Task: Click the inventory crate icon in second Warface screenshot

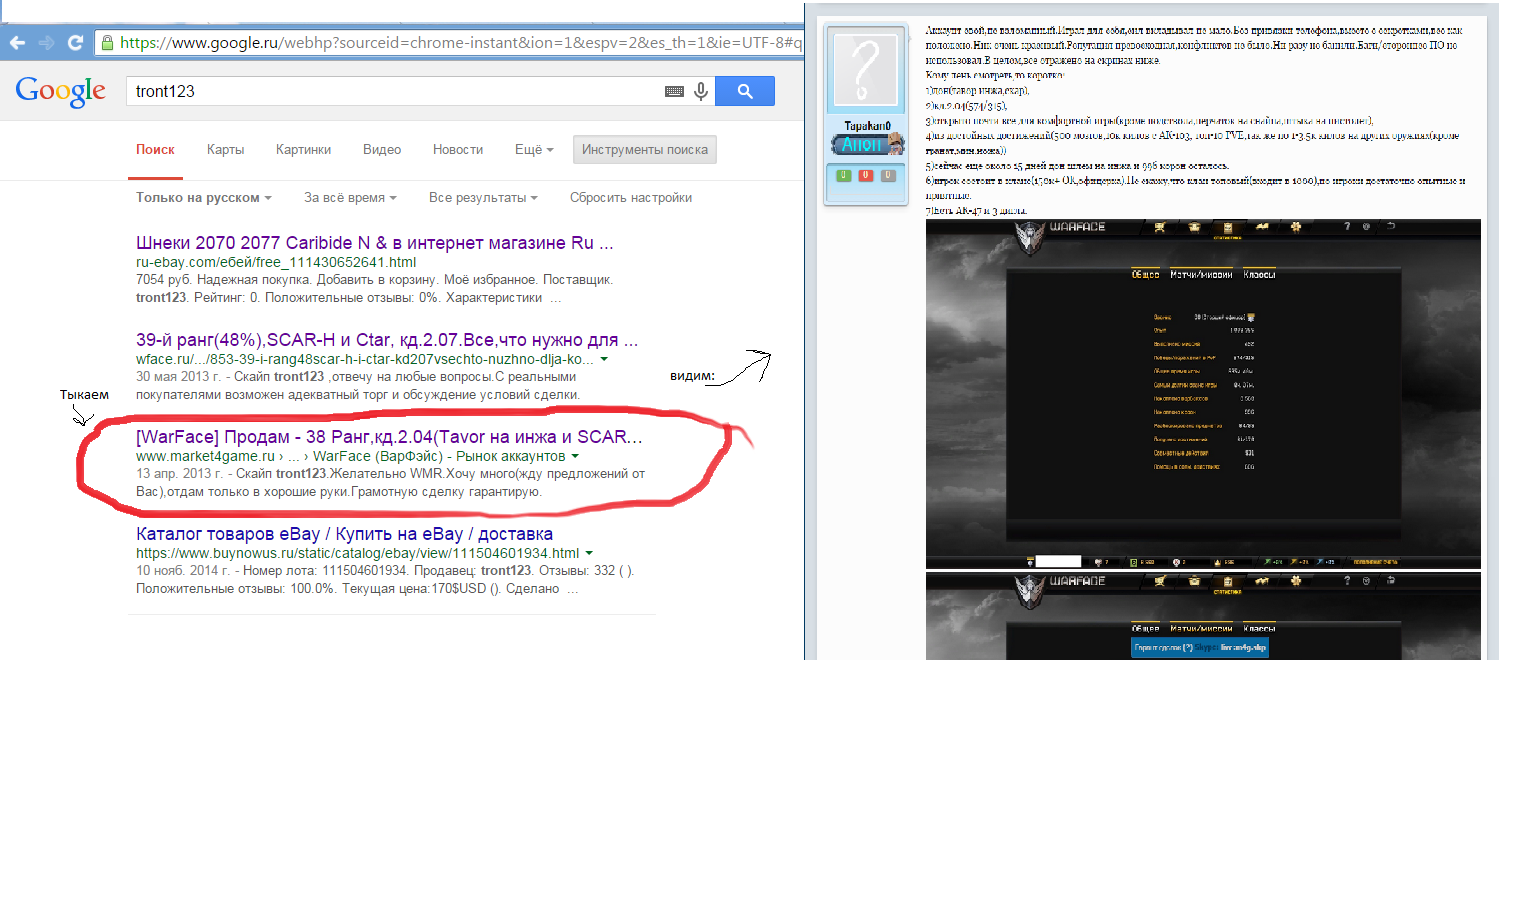Action: 1194,581
